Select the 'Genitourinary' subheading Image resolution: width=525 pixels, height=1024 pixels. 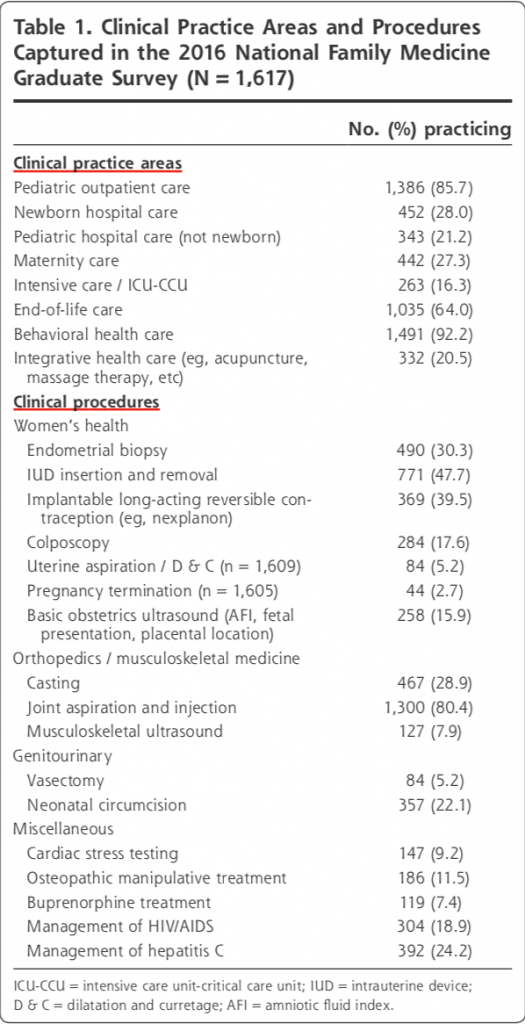pyautogui.click(x=63, y=756)
